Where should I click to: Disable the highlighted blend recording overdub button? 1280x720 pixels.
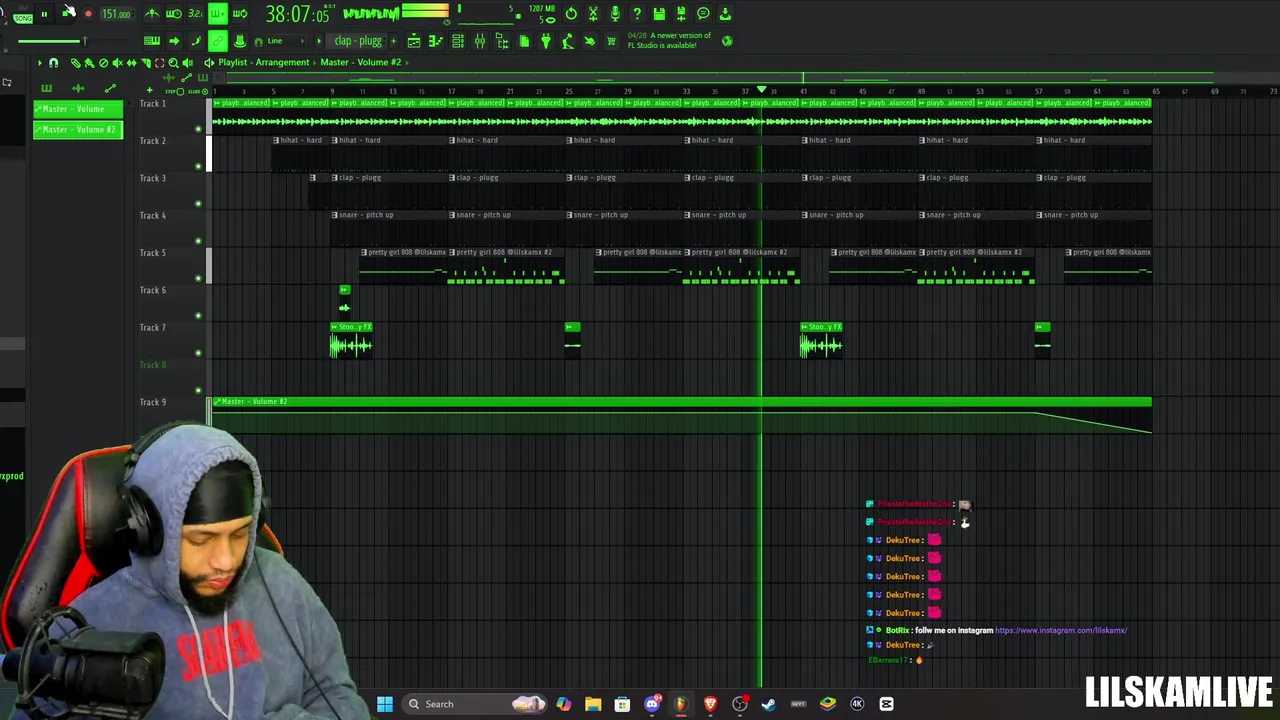coord(217,14)
